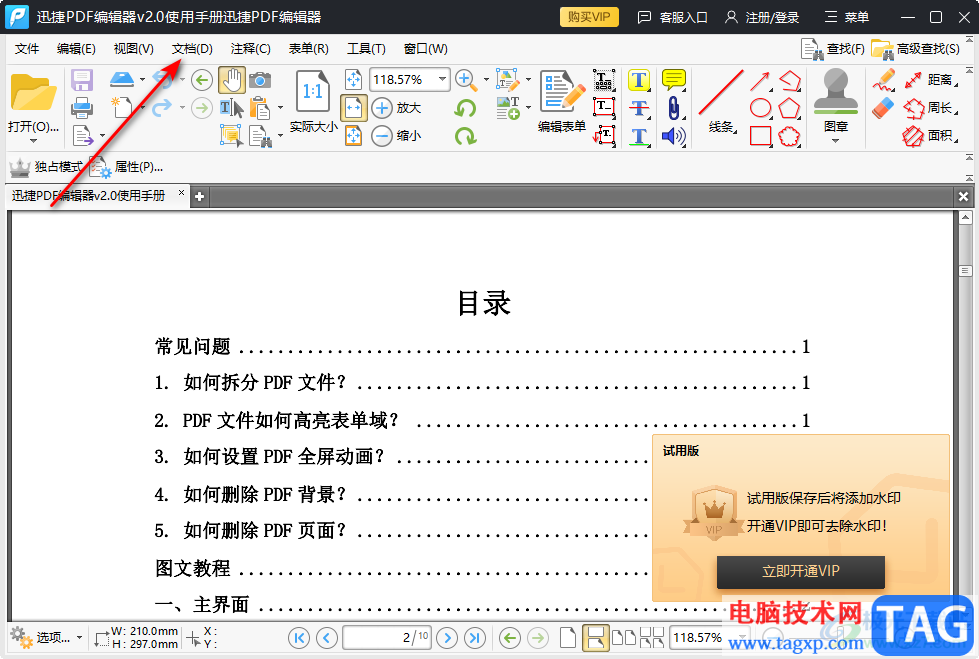Select the hand pan tool
The width and height of the screenshot is (979, 659).
(232, 81)
